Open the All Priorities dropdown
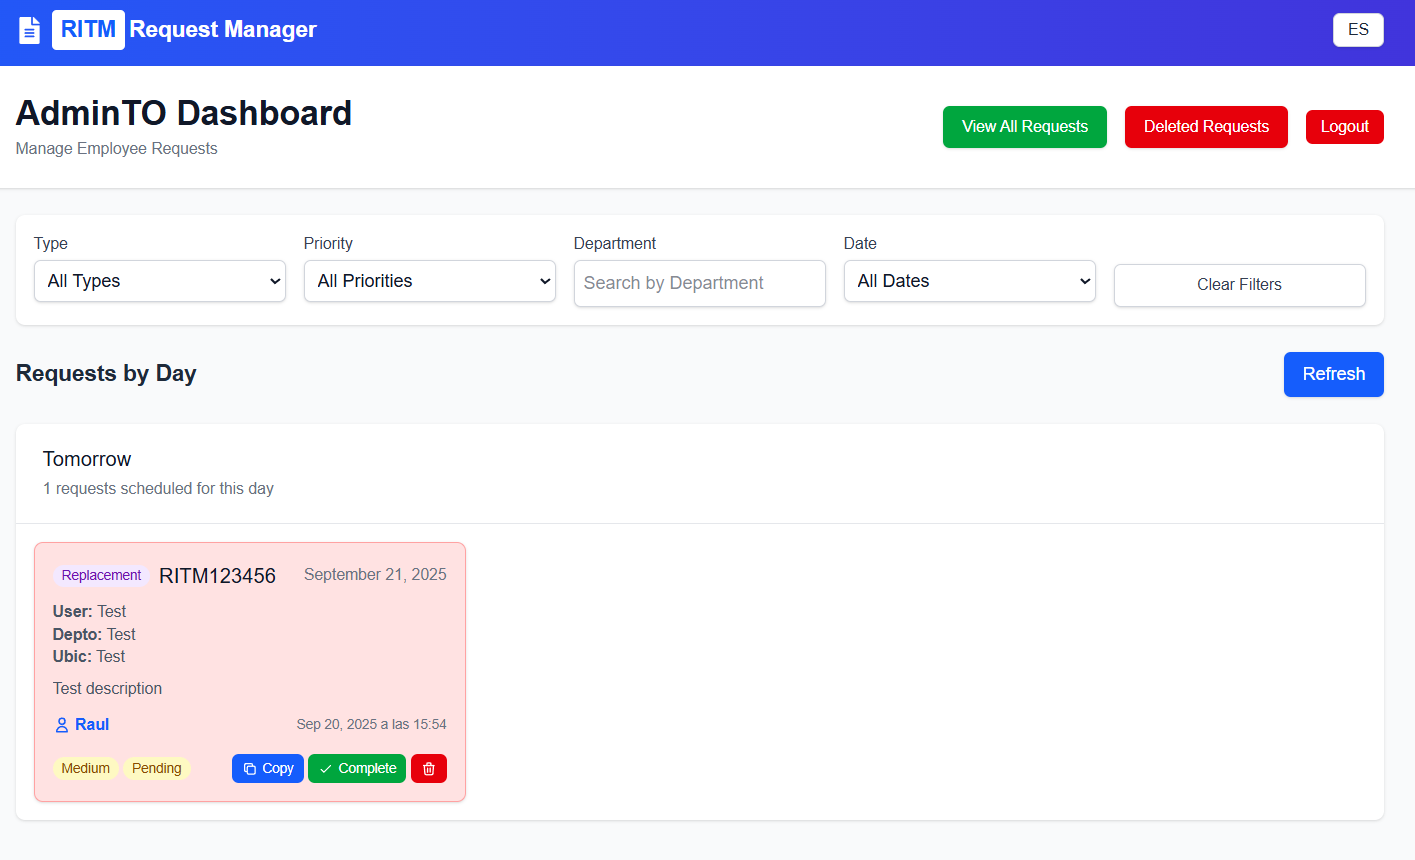 (x=430, y=281)
